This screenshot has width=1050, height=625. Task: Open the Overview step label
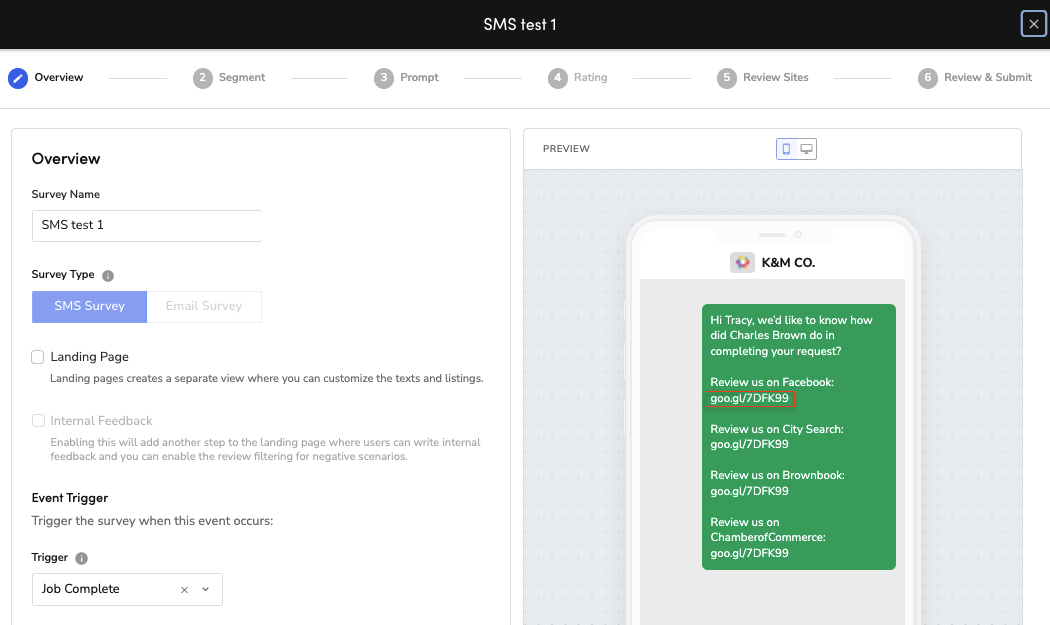[x=59, y=77]
